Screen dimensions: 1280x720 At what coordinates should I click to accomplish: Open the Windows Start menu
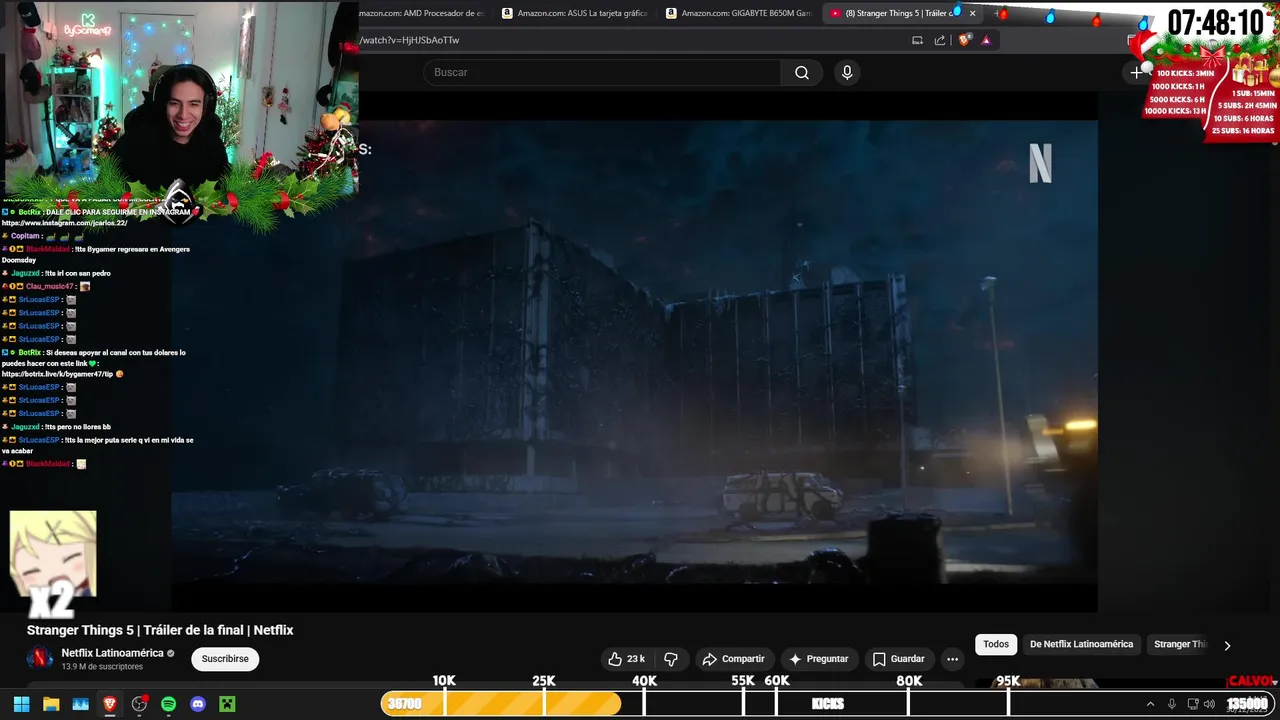tap(21, 704)
